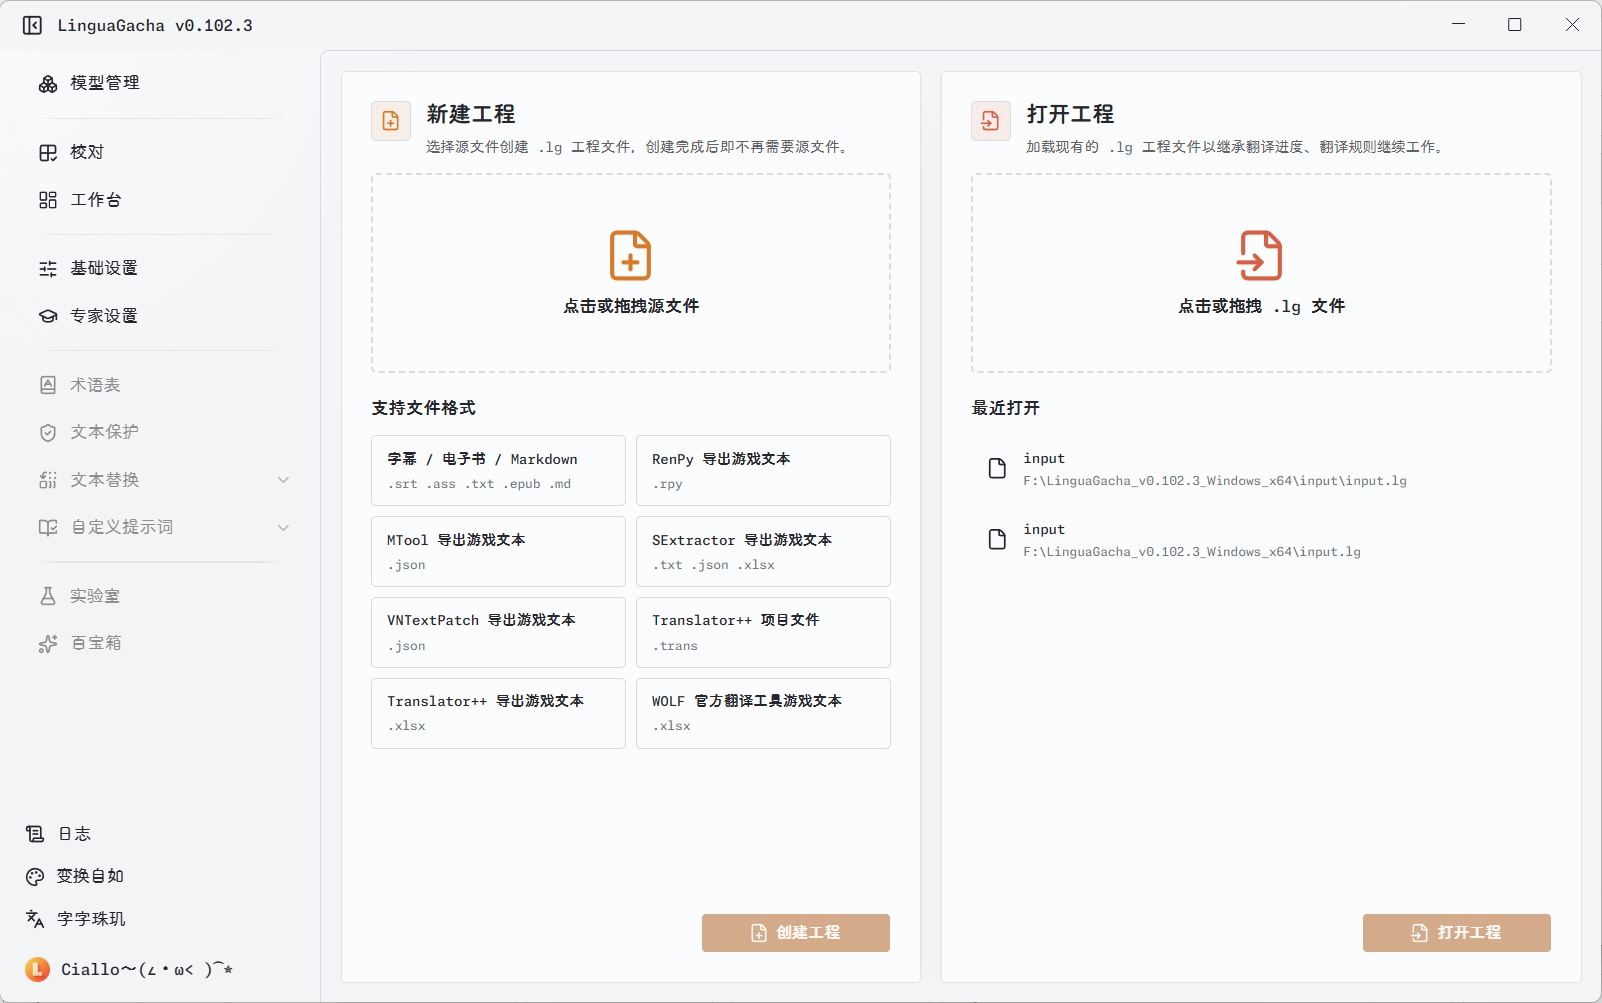Click the large import-file icon in .lg drop zone

tap(1260, 255)
